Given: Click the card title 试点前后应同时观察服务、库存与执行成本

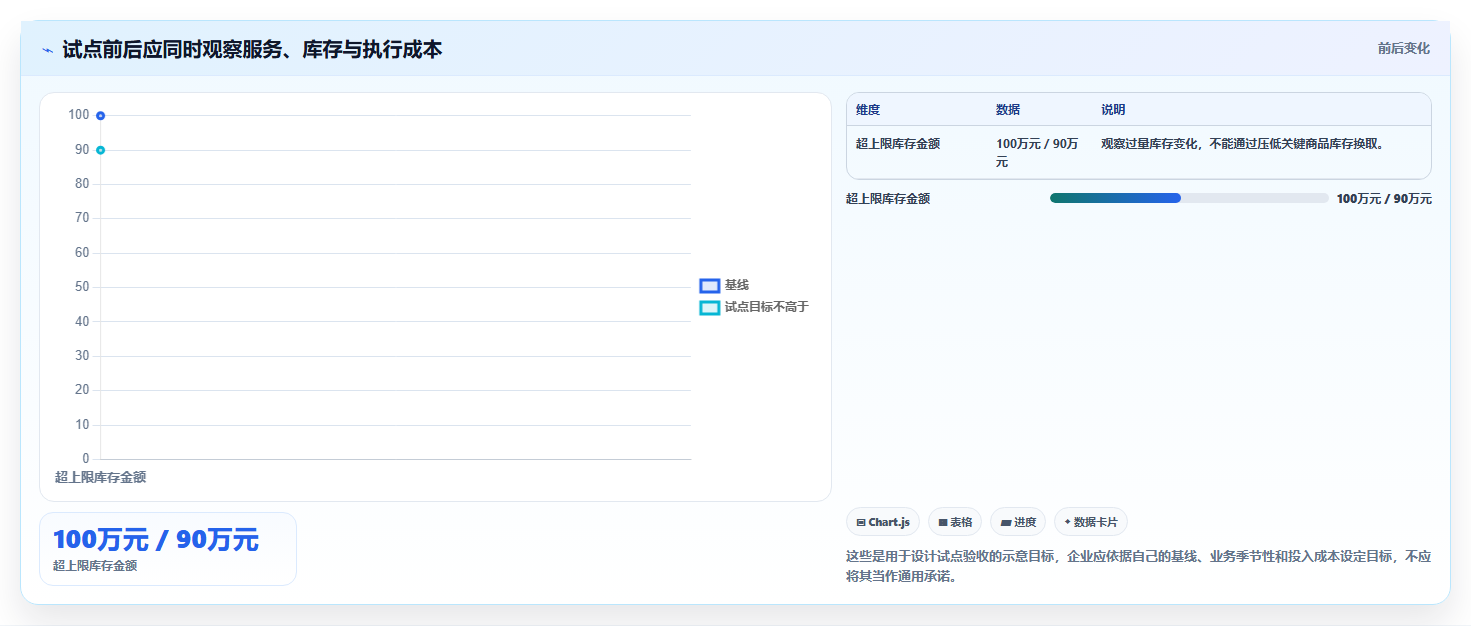Looking at the screenshot, I should 252,49.
